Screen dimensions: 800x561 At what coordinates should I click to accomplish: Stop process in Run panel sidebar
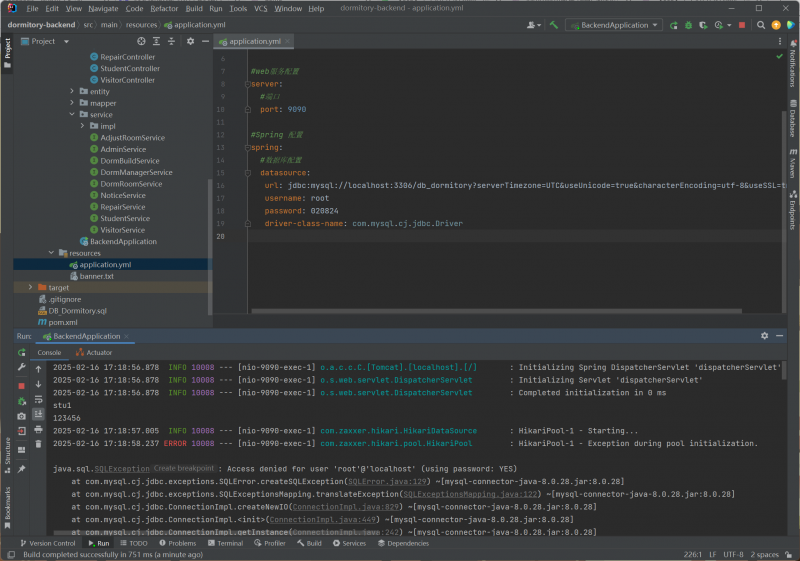21,386
